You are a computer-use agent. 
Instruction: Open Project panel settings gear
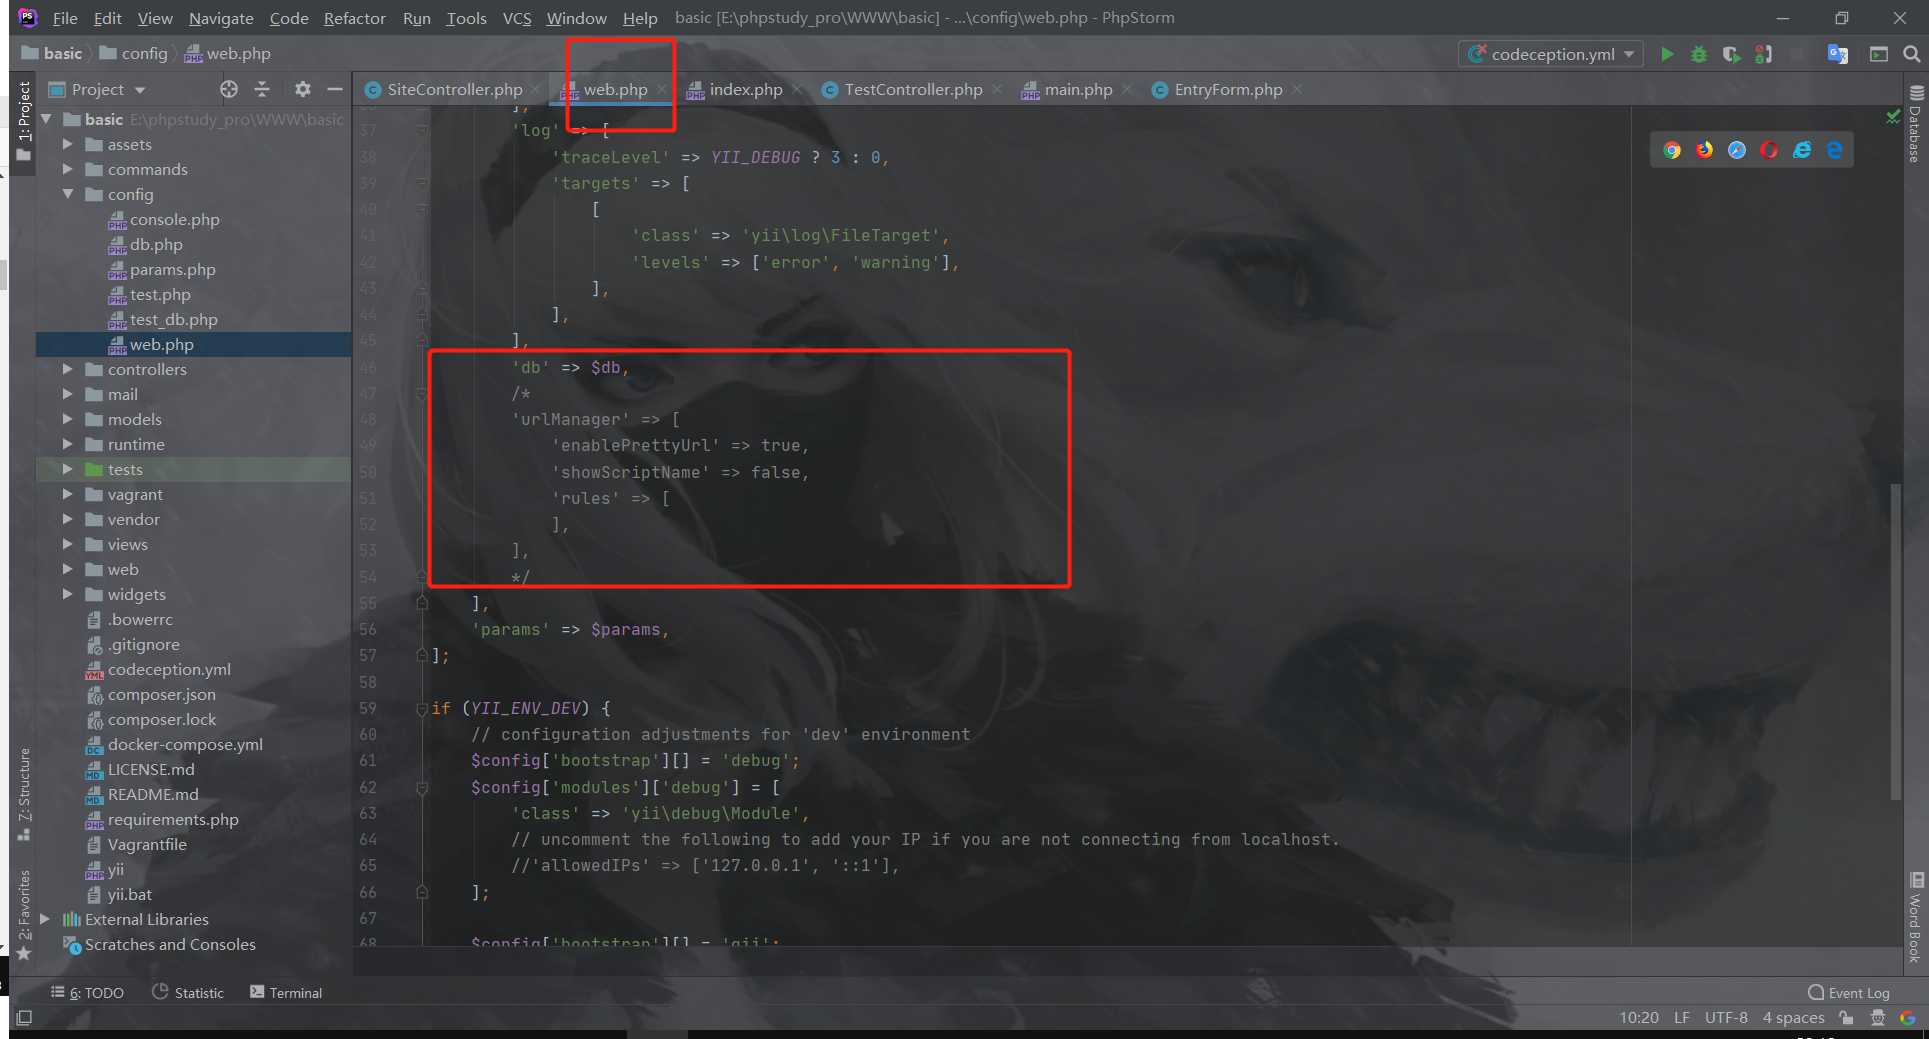[x=303, y=89]
